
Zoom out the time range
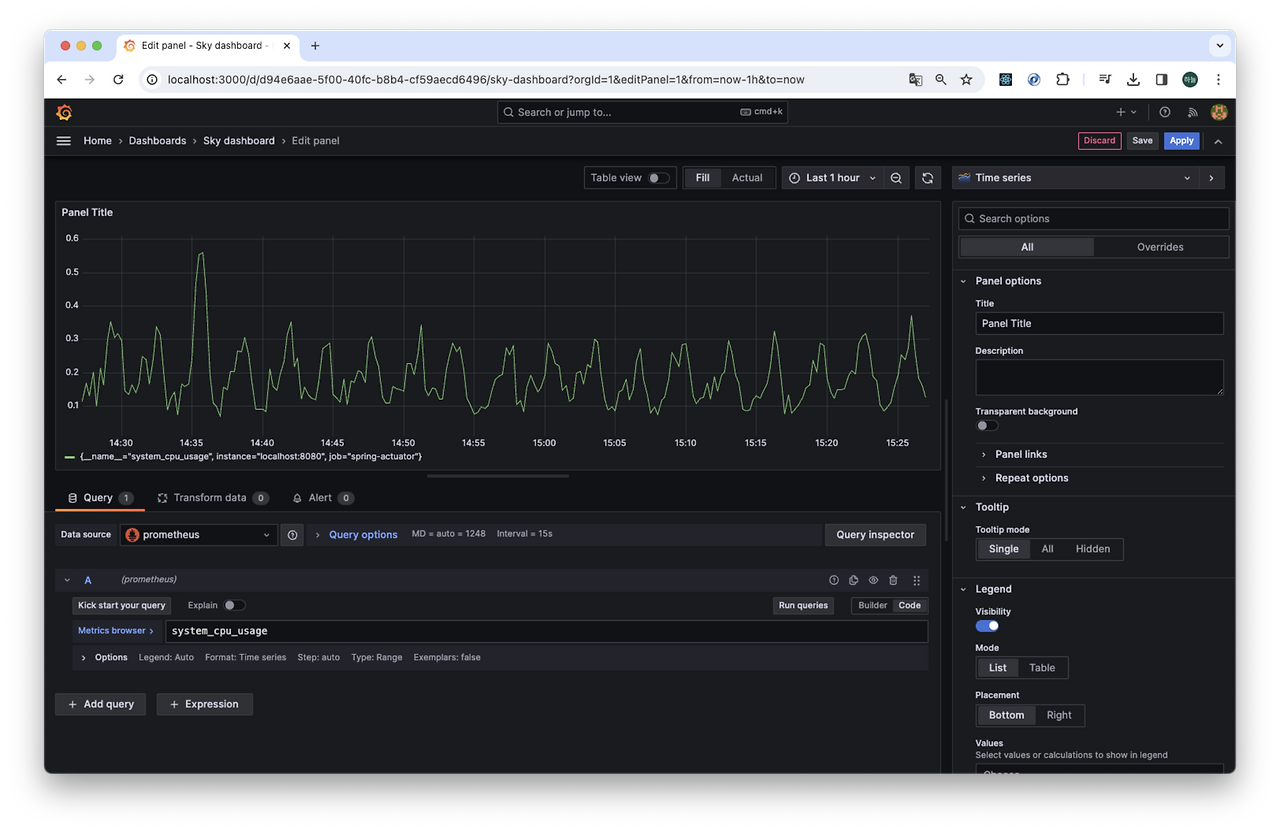(896, 178)
